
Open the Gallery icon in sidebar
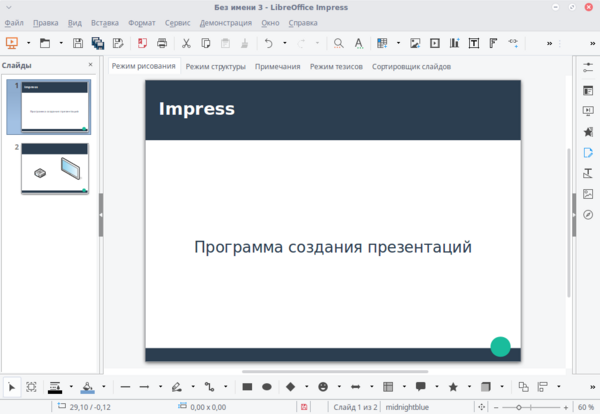(x=588, y=195)
